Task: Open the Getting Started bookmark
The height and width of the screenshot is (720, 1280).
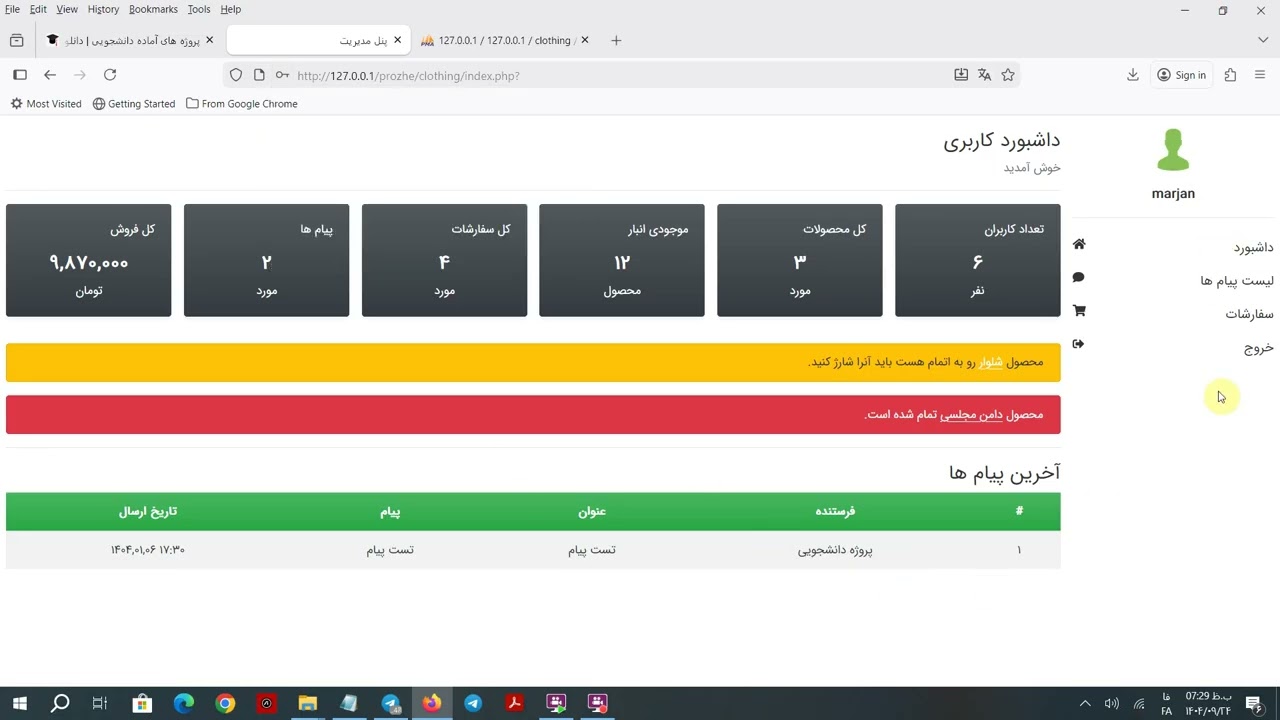Action: [134, 104]
